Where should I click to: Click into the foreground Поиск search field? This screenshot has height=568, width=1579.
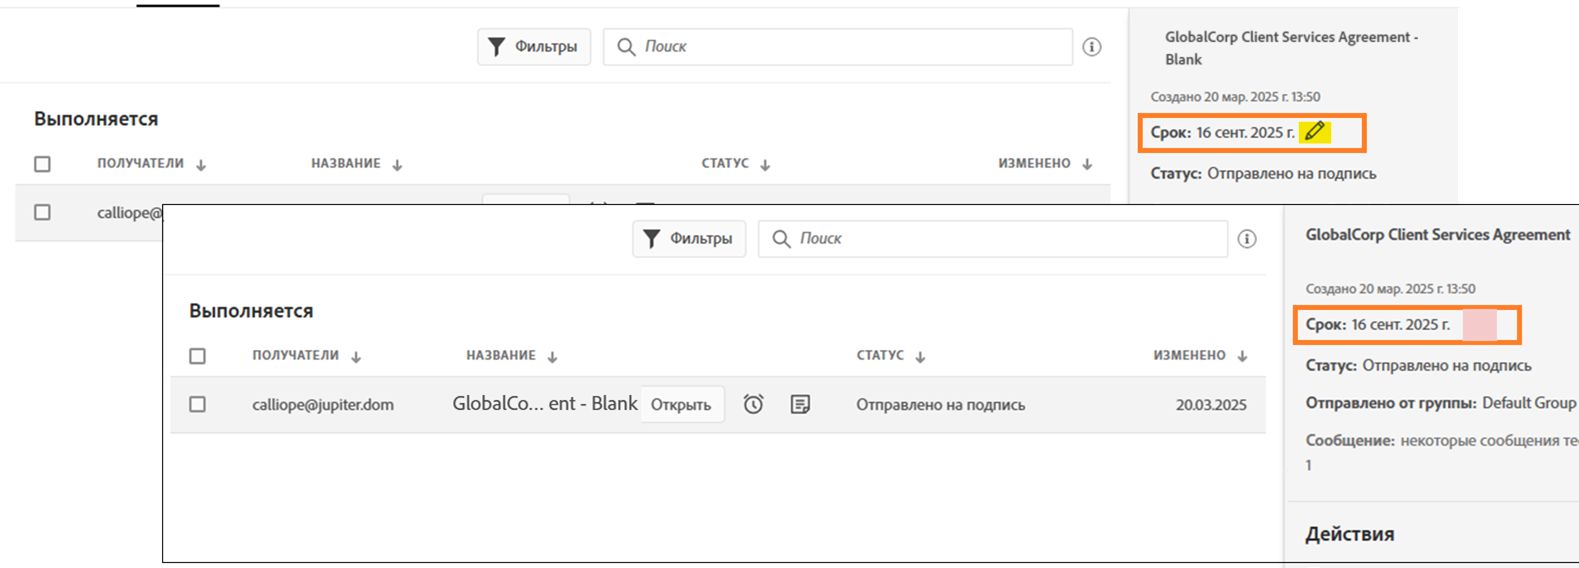pyautogui.click(x=1000, y=239)
